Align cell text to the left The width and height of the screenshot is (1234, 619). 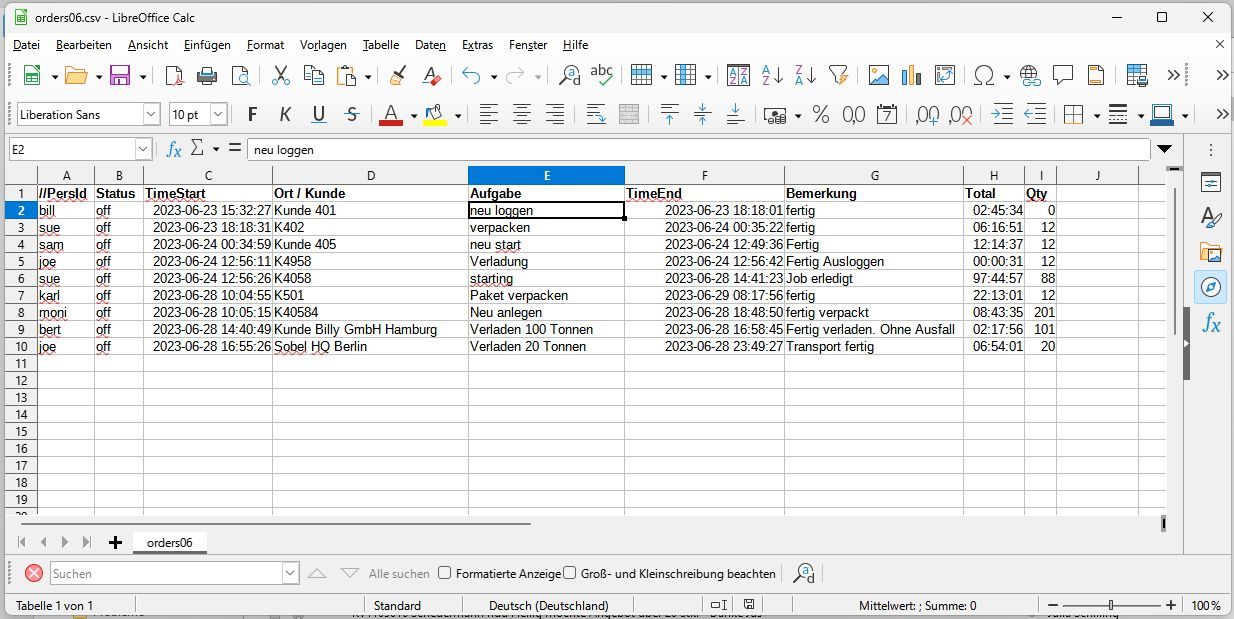[x=488, y=115]
